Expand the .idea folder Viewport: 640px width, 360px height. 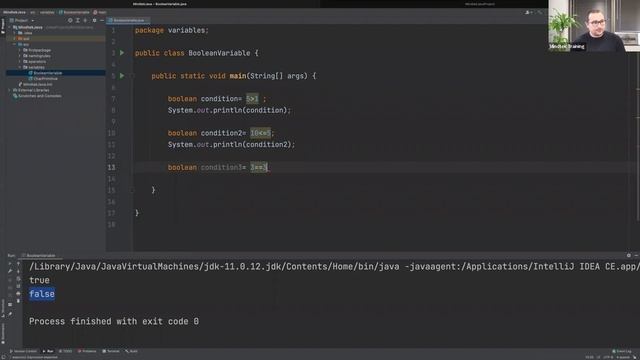(15, 33)
